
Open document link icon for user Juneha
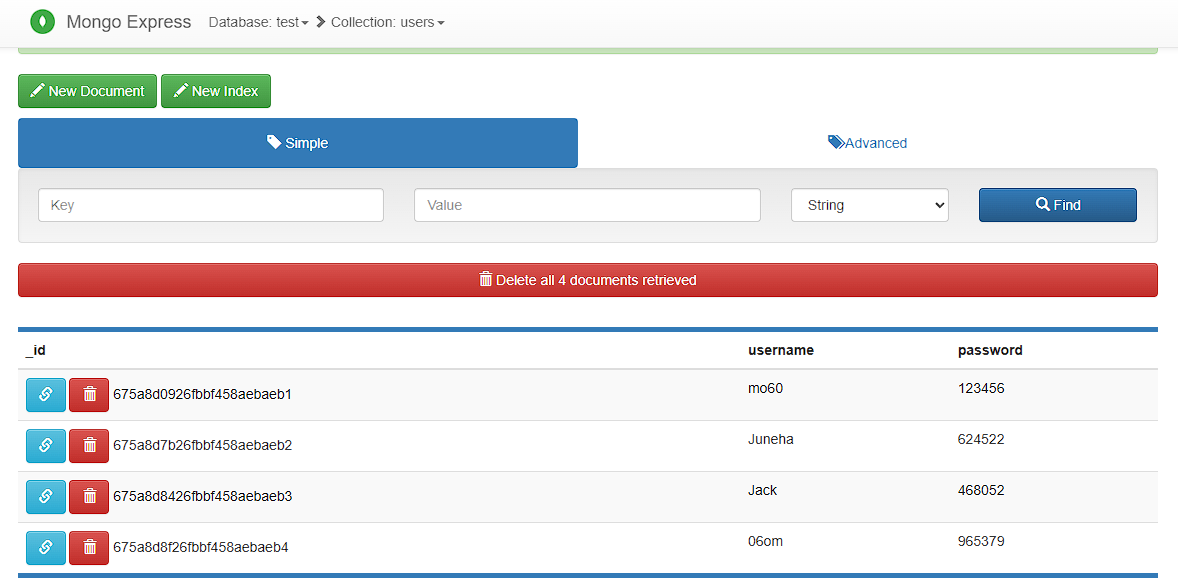coord(45,445)
